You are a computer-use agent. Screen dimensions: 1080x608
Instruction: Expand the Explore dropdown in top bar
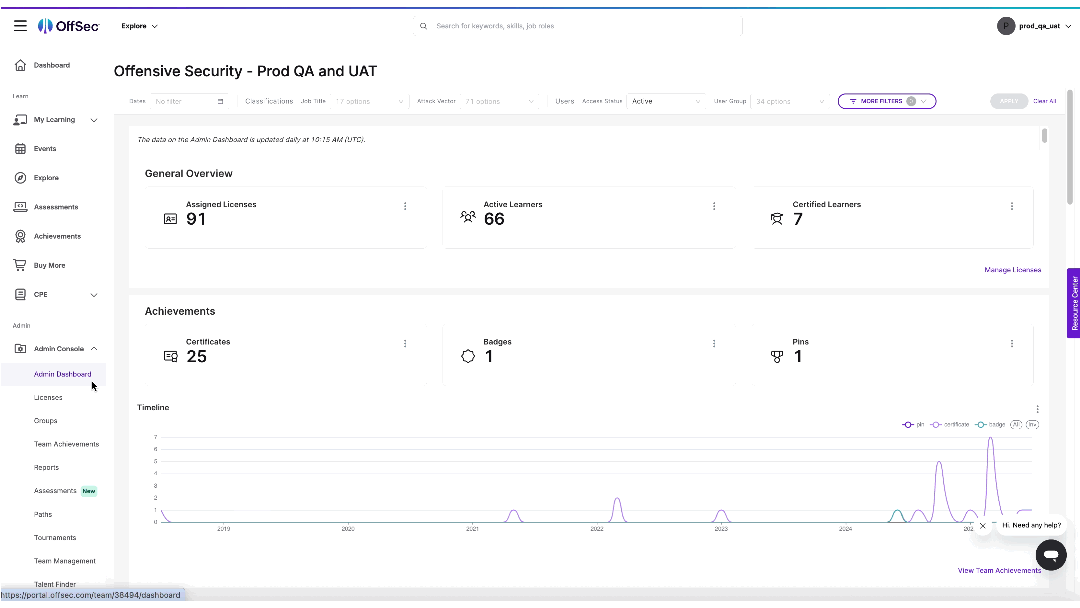139,26
